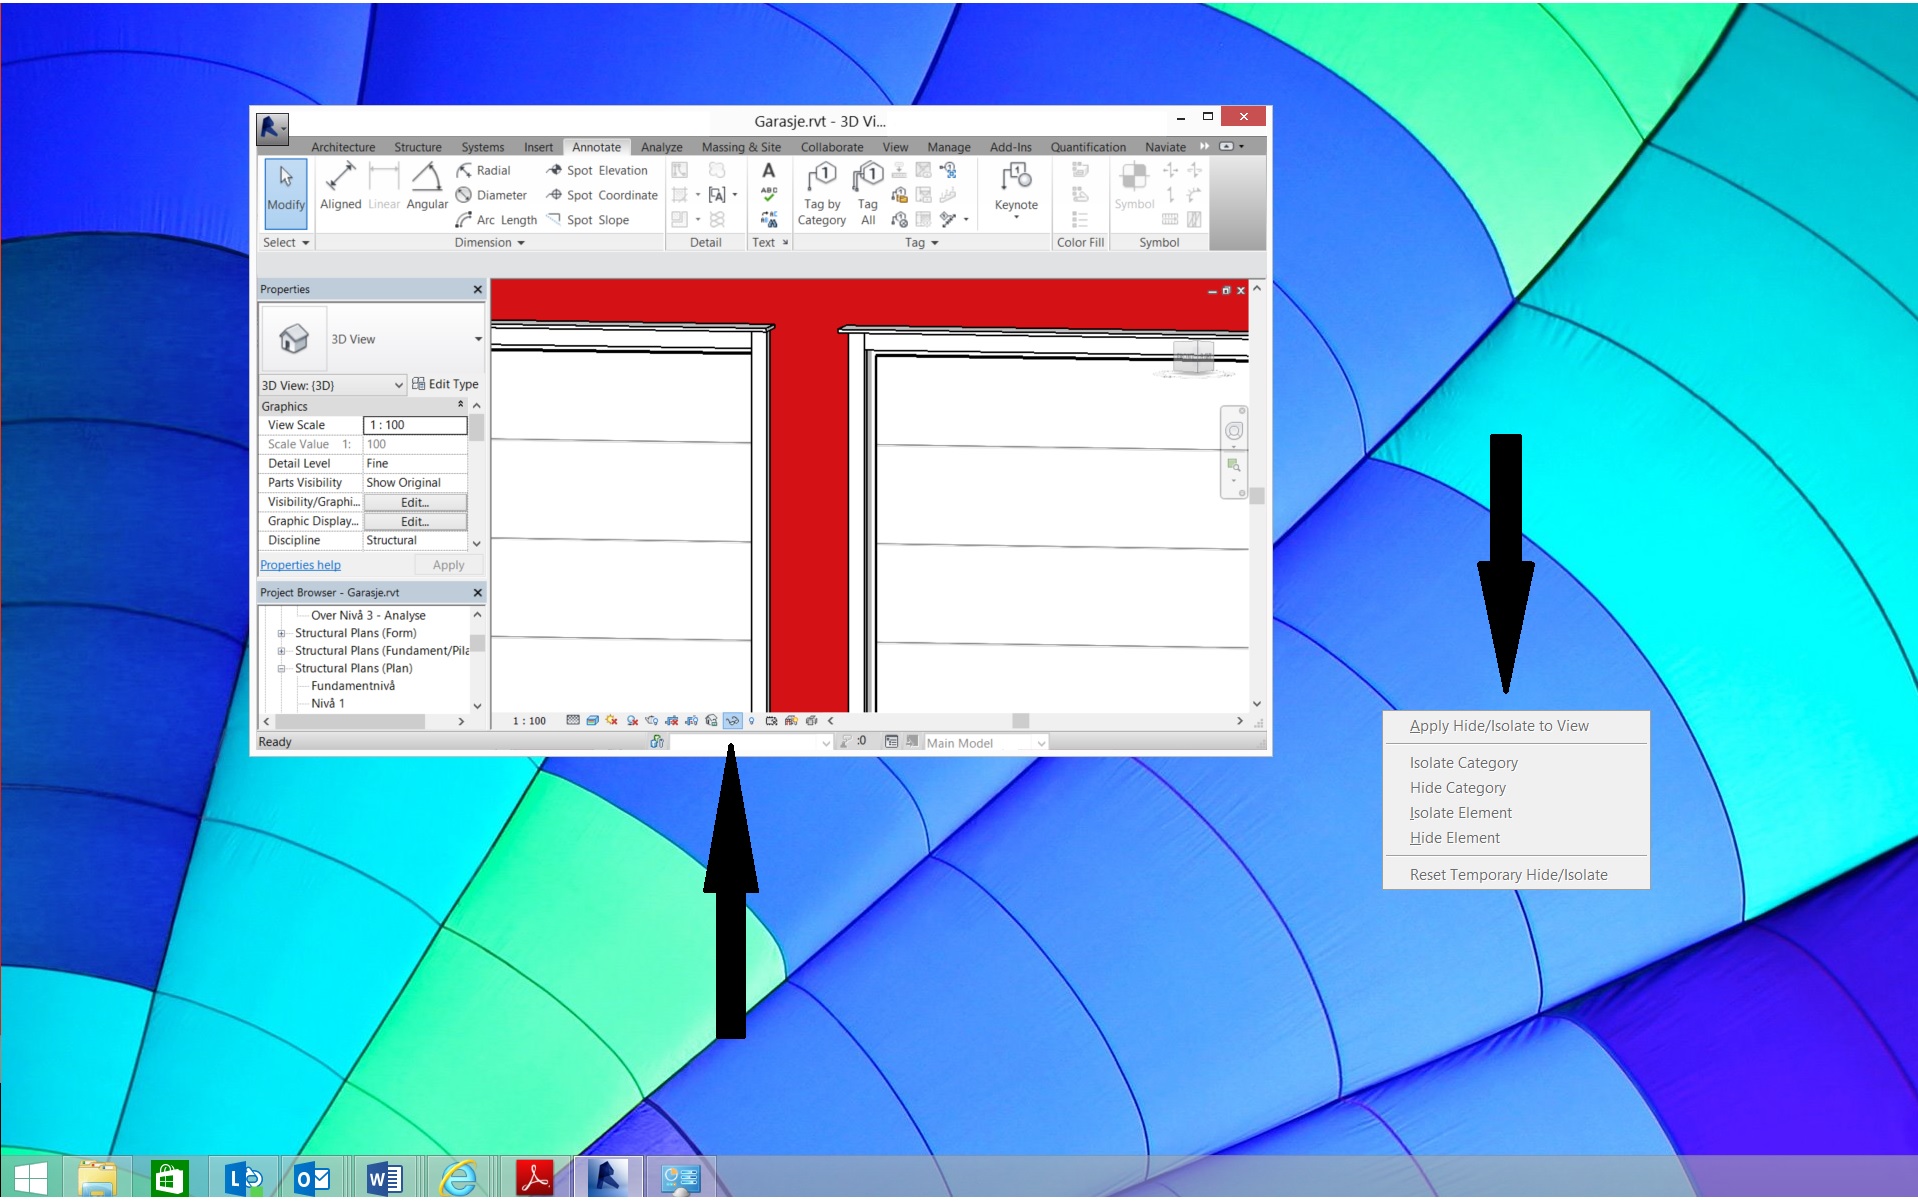Screen dimensions: 1918x1202
Task: Switch to the Architecture ribbon tab
Action: pyautogui.click(x=343, y=147)
